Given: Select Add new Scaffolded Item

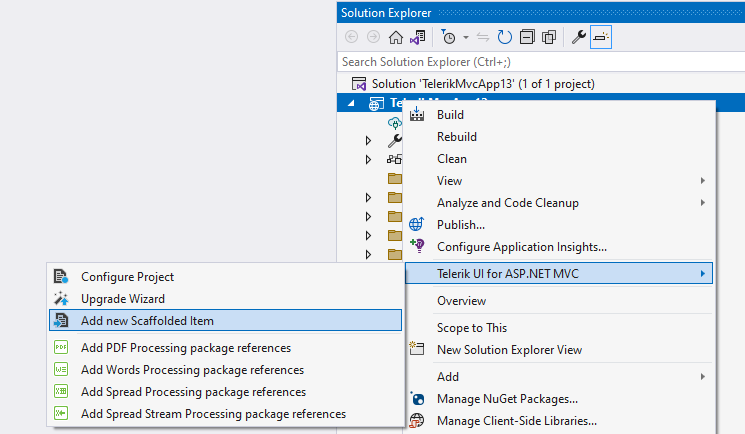Looking at the screenshot, I should point(226,321).
